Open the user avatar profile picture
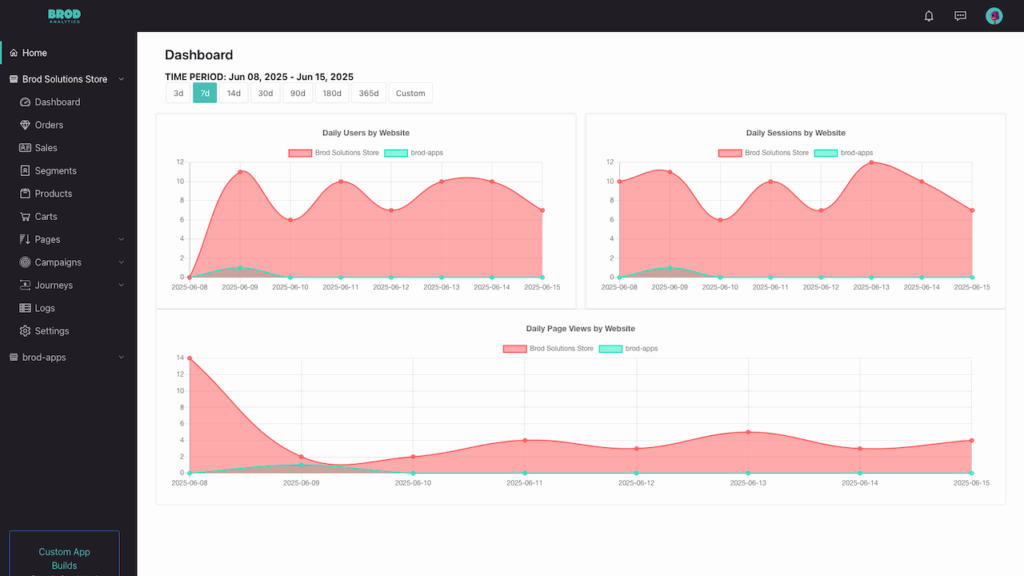The width and height of the screenshot is (1024, 576). tap(993, 16)
